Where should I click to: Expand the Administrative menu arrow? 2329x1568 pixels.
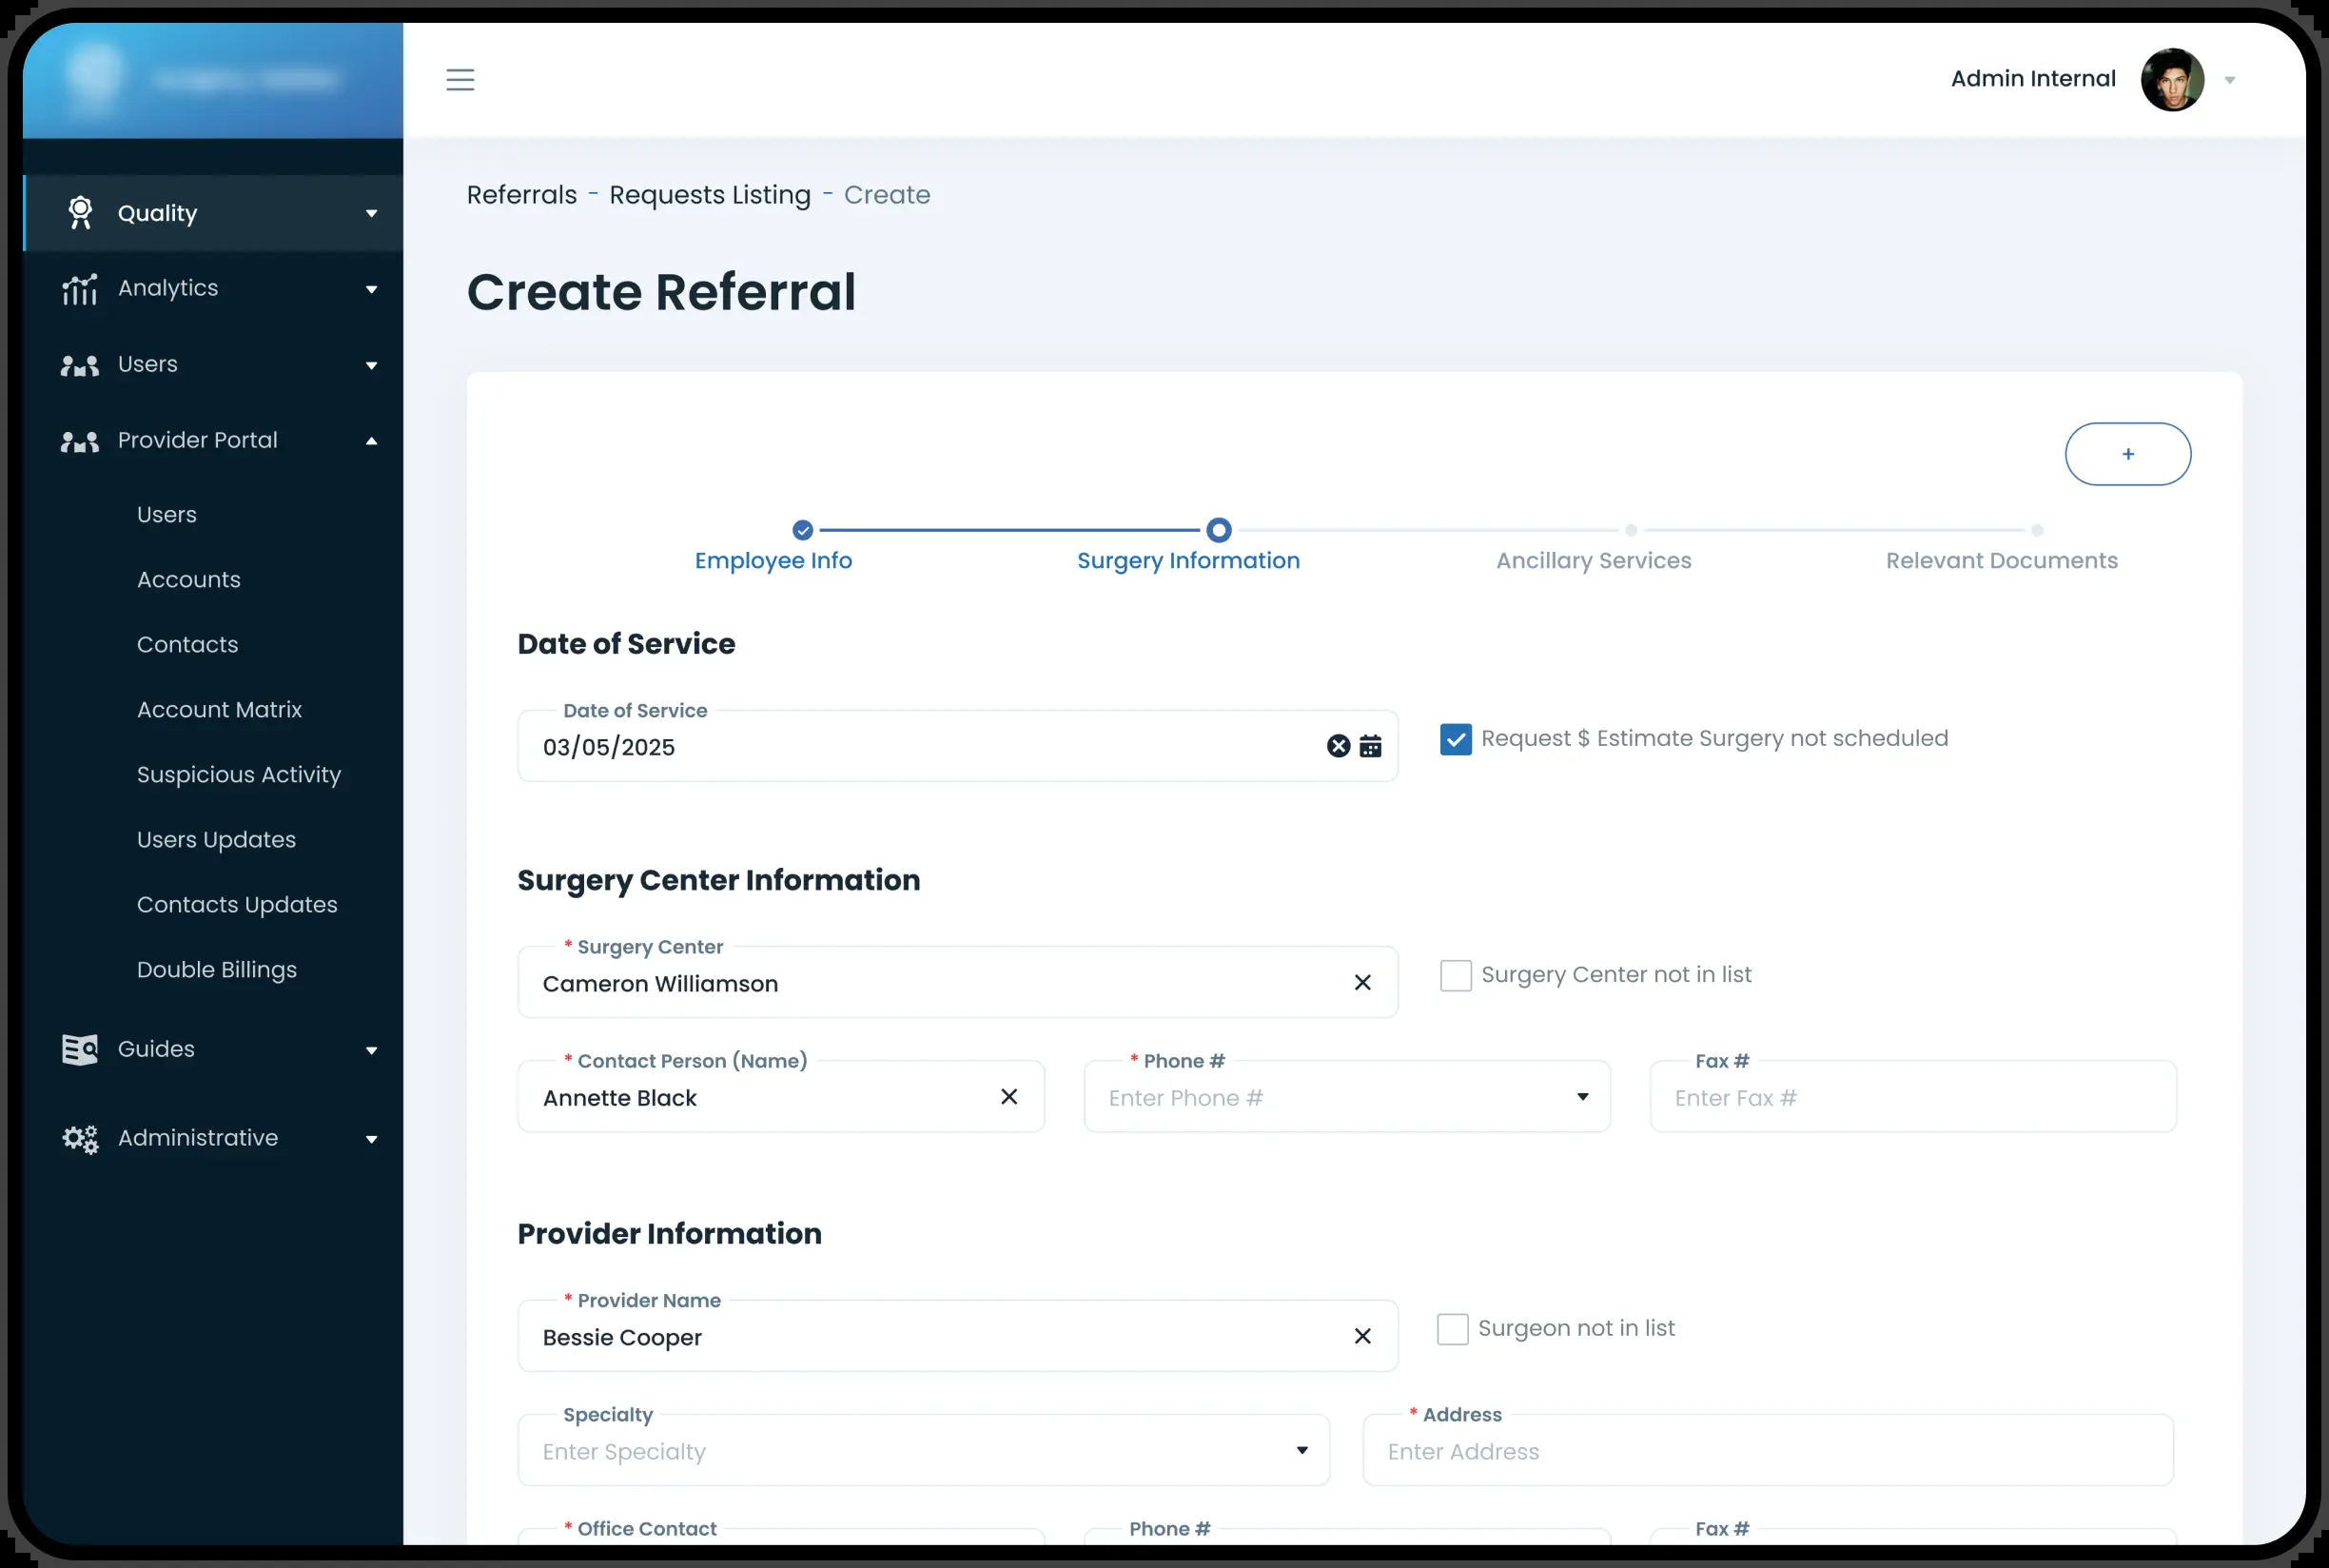(x=371, y=1139)
